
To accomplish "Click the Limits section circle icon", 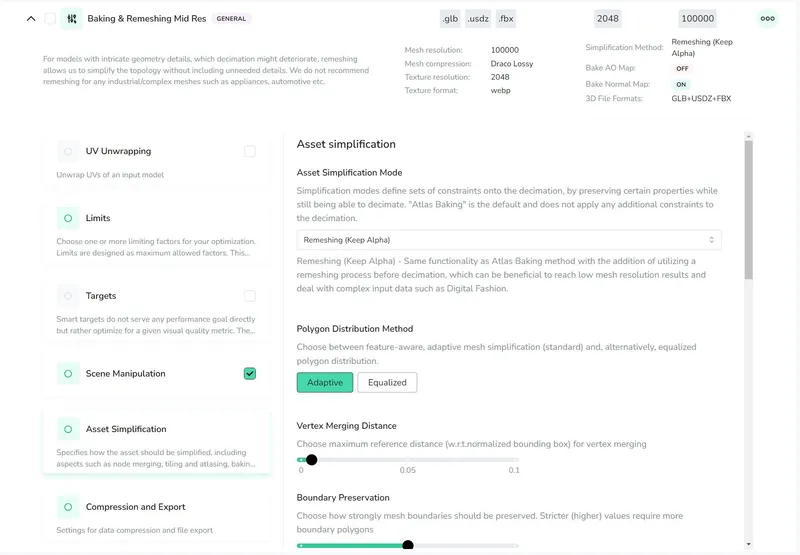I will click(x=68, y=218).
